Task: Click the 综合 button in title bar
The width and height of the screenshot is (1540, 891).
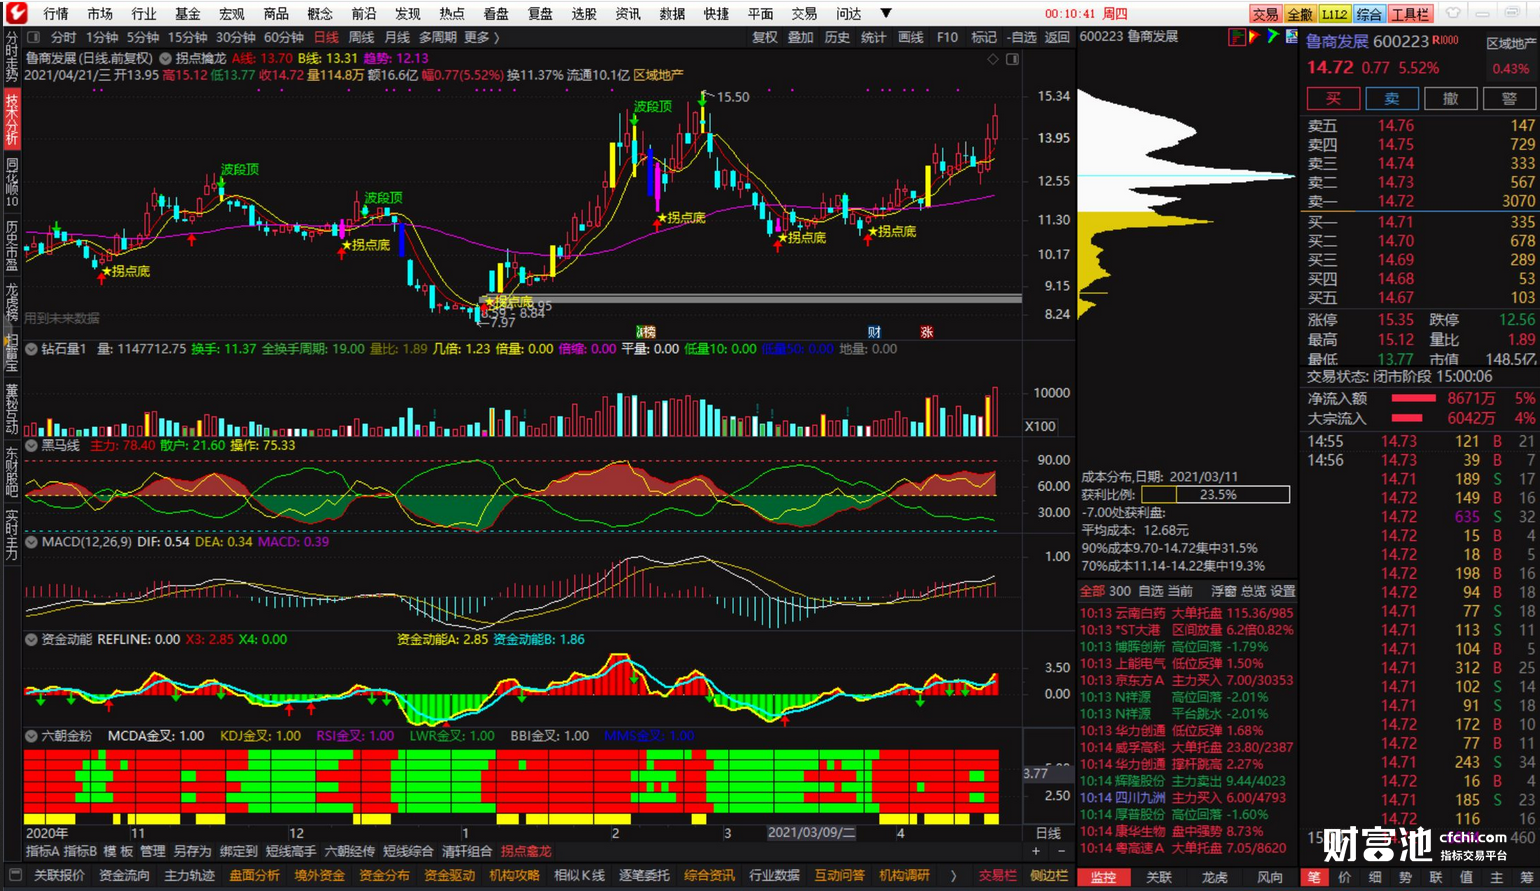Action: (x=1368, y=14)
